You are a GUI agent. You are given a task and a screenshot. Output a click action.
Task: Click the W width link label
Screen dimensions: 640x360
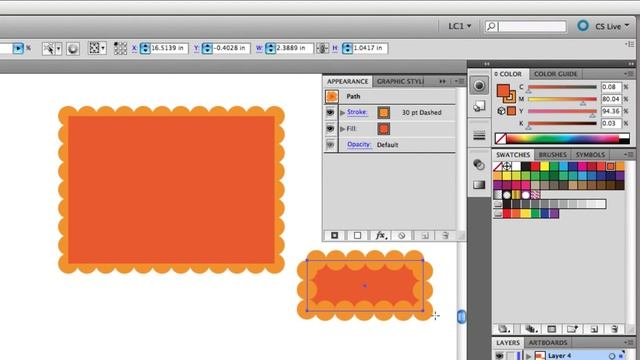(x=259, y=48)
